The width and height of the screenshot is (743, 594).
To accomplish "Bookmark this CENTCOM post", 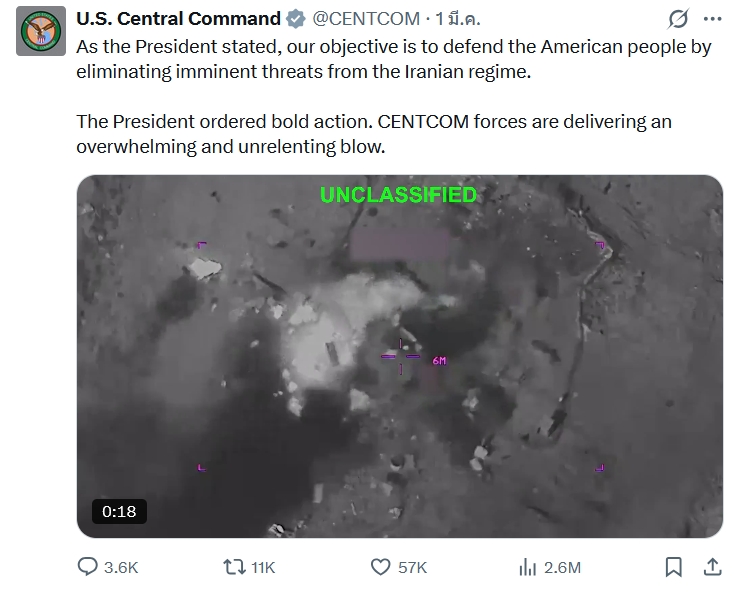I will click(x=674, y=567).
